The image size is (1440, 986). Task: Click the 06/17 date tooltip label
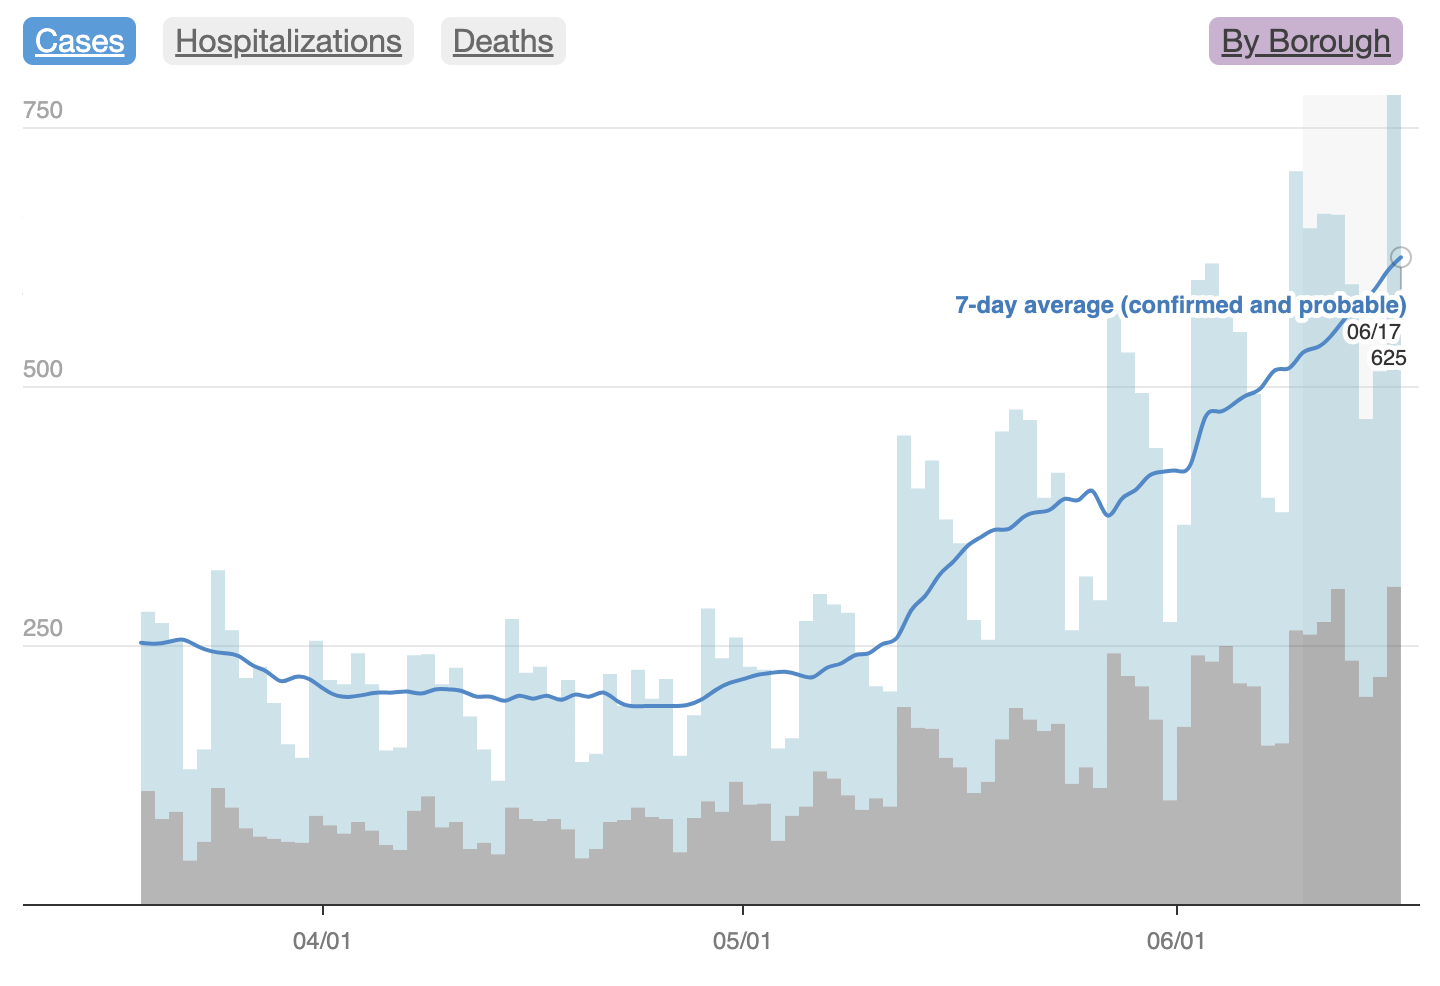click(x=1373, y=332)
